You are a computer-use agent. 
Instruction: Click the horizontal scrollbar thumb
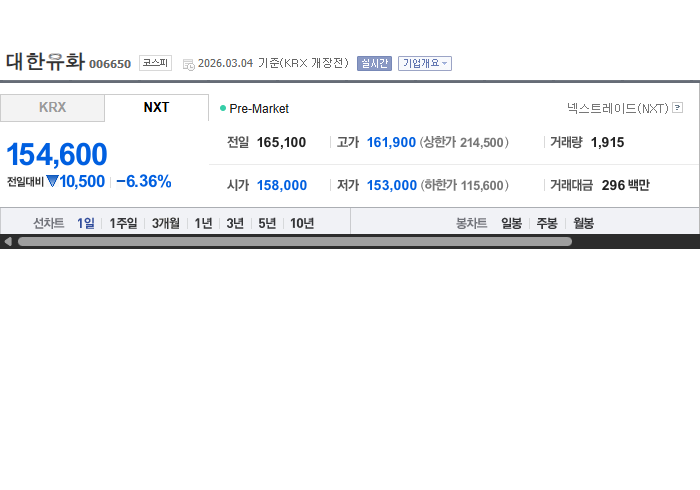click(x=295, y=241)
